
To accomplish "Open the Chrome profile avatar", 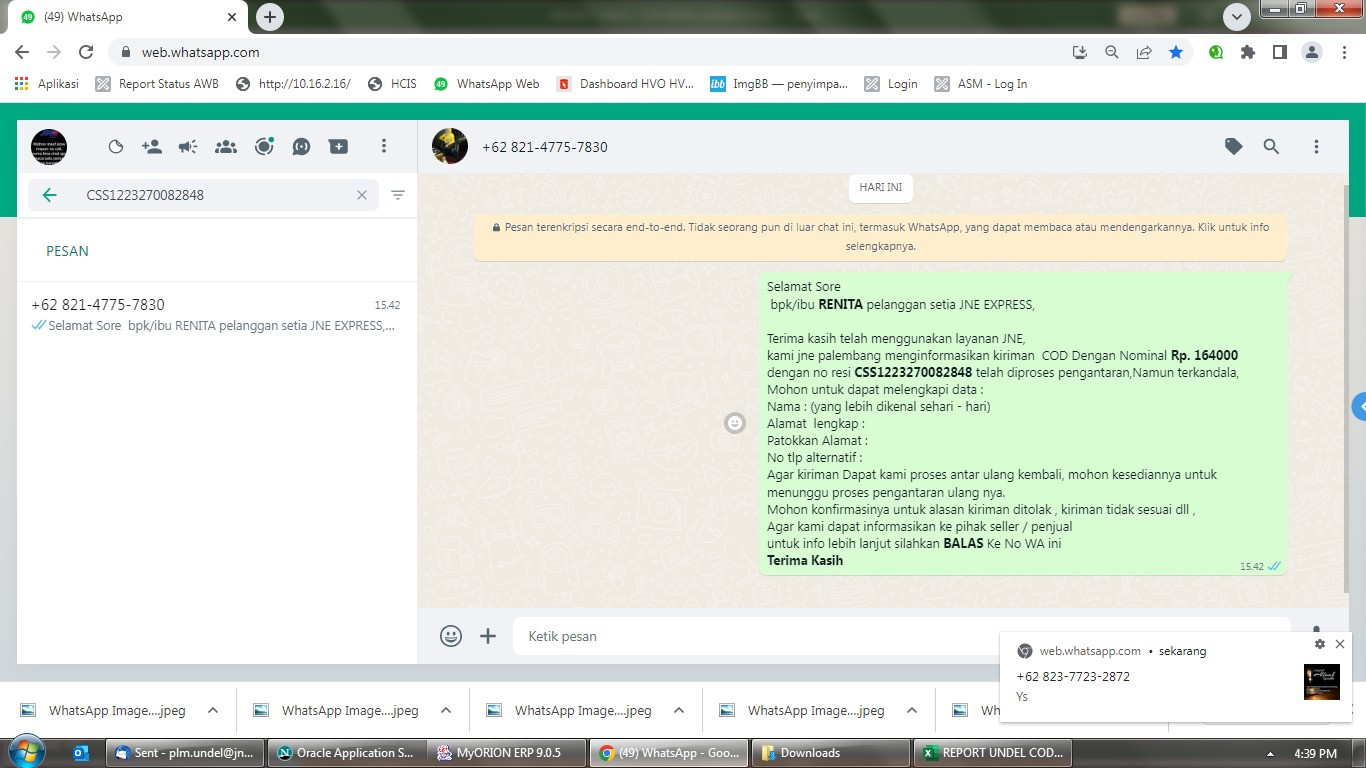I will click(x=1312, y=52).
